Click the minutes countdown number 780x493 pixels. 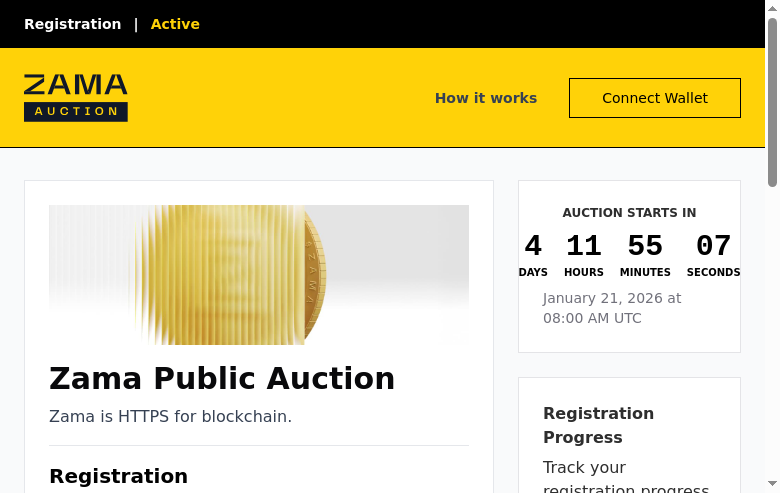tap(645, 246)
